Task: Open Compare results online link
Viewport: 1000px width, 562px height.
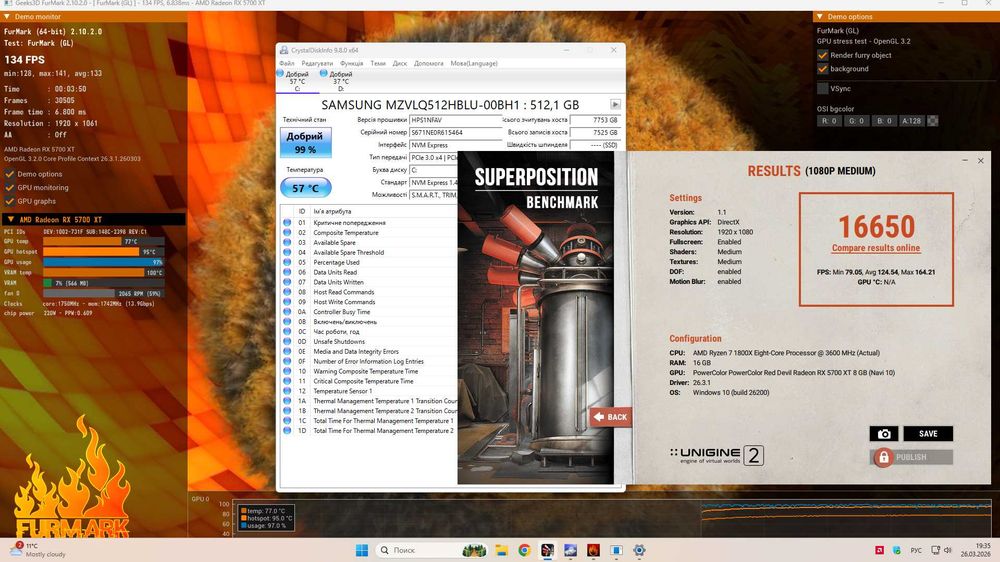Action: click(x=876, y=248)
